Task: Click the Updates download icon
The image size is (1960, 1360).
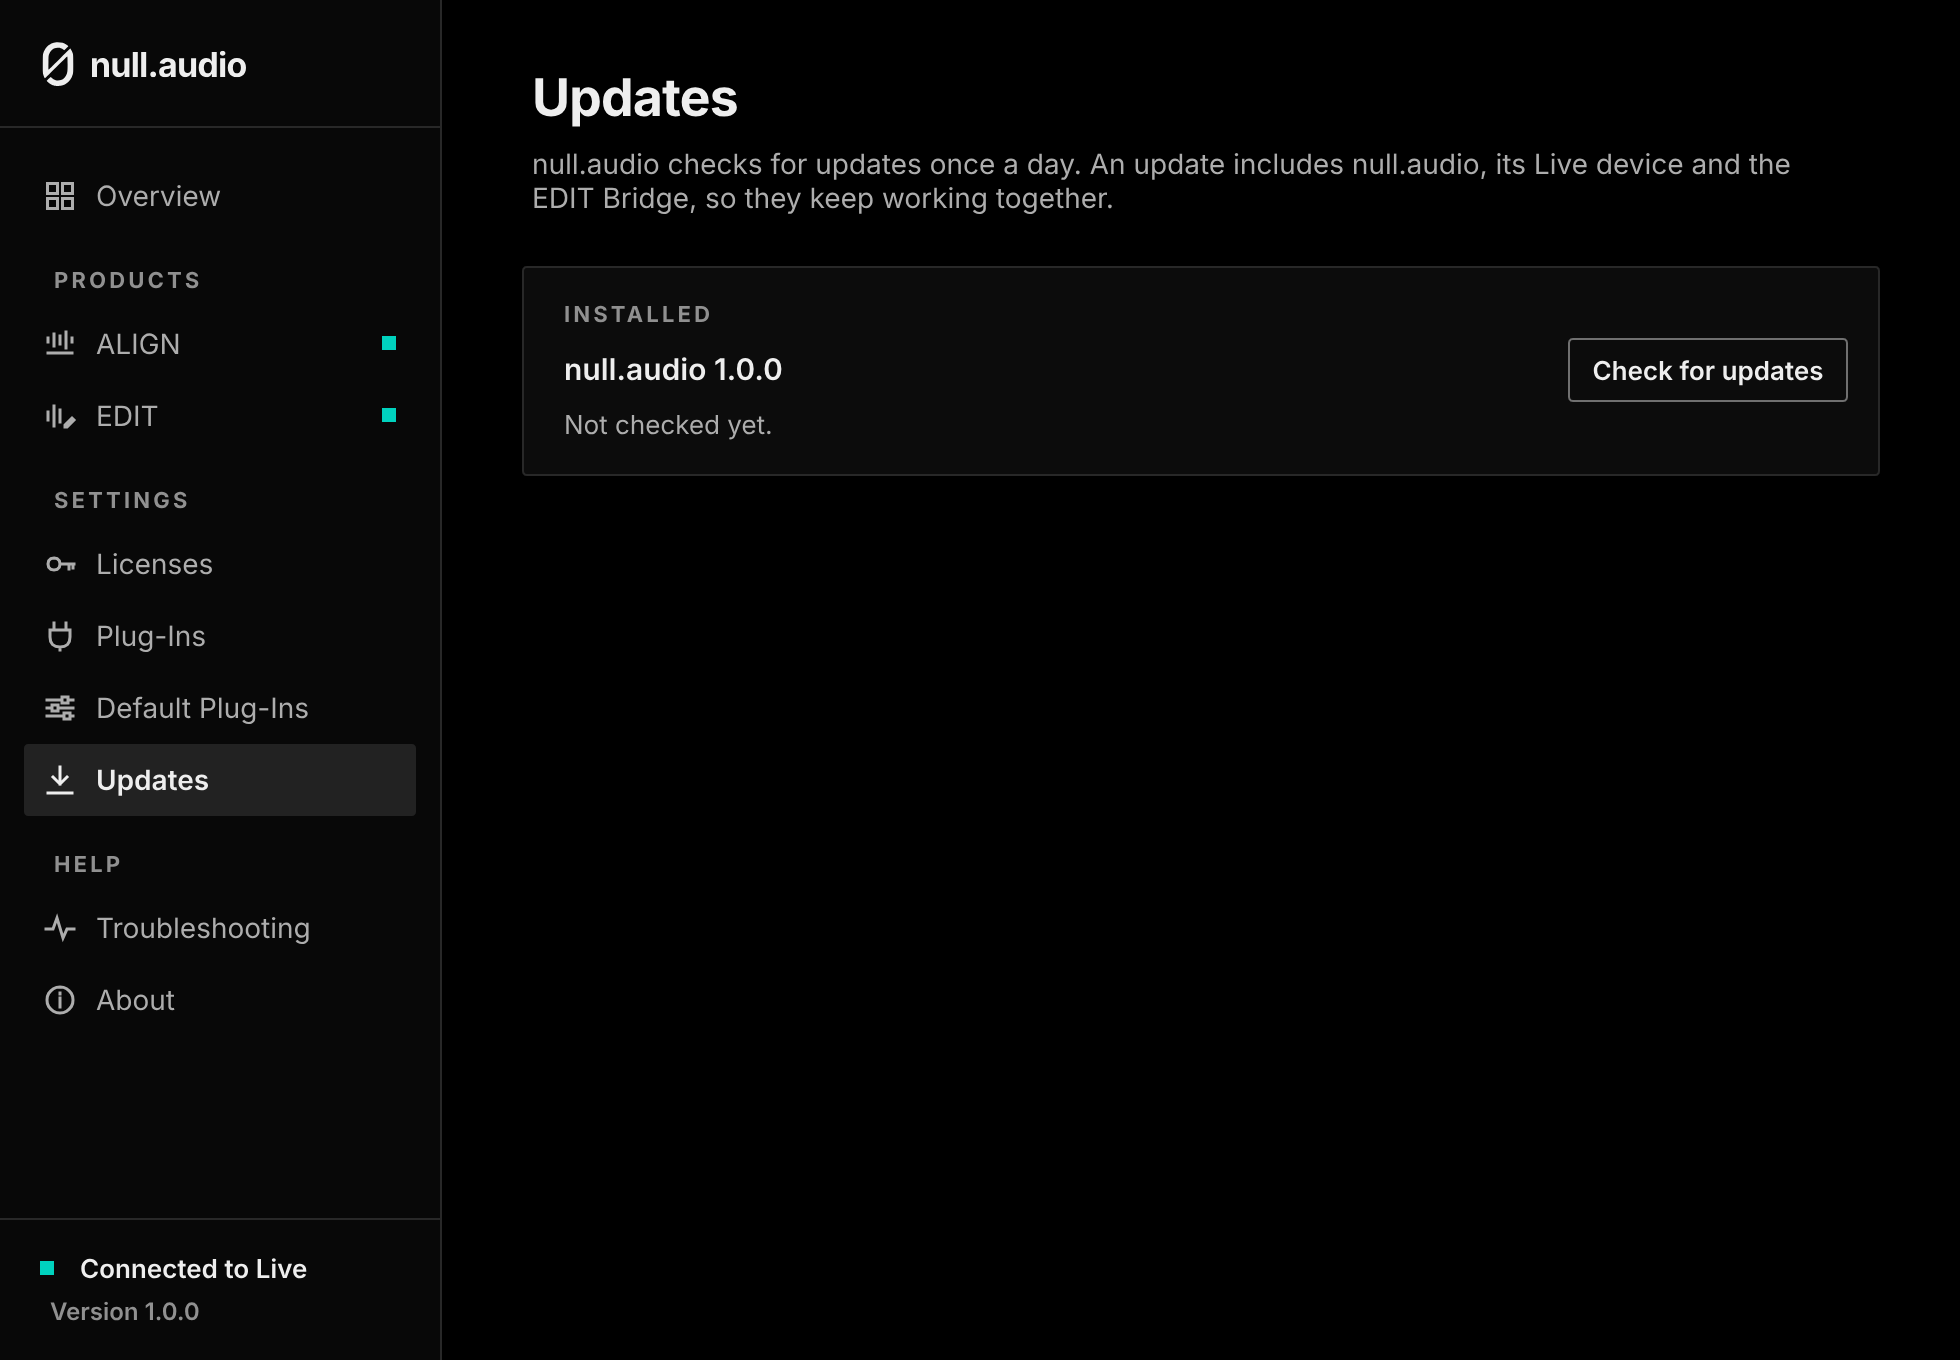Action: click(x=60, y=780)
